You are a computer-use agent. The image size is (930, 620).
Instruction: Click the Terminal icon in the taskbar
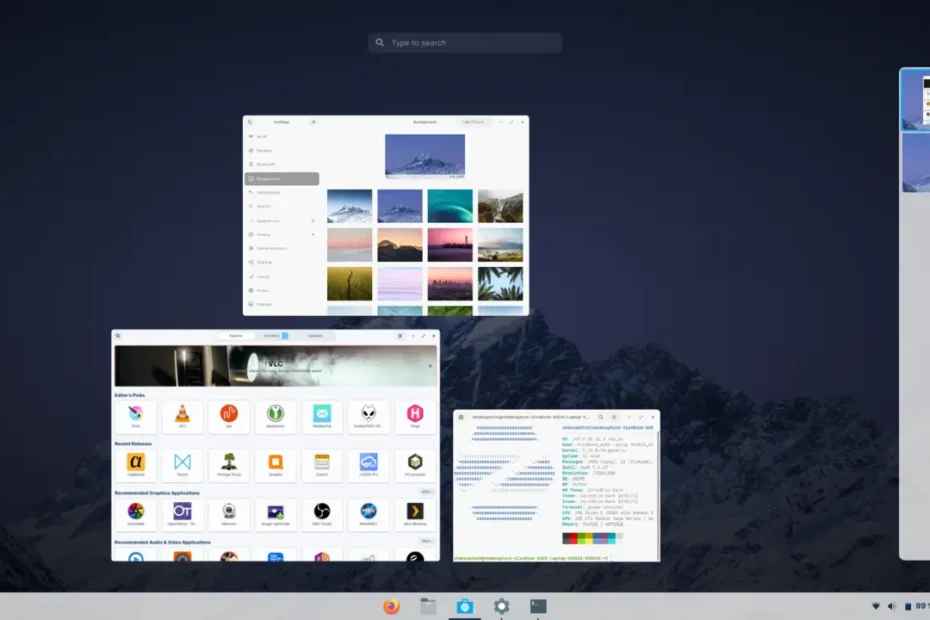(x=538, y=606)
